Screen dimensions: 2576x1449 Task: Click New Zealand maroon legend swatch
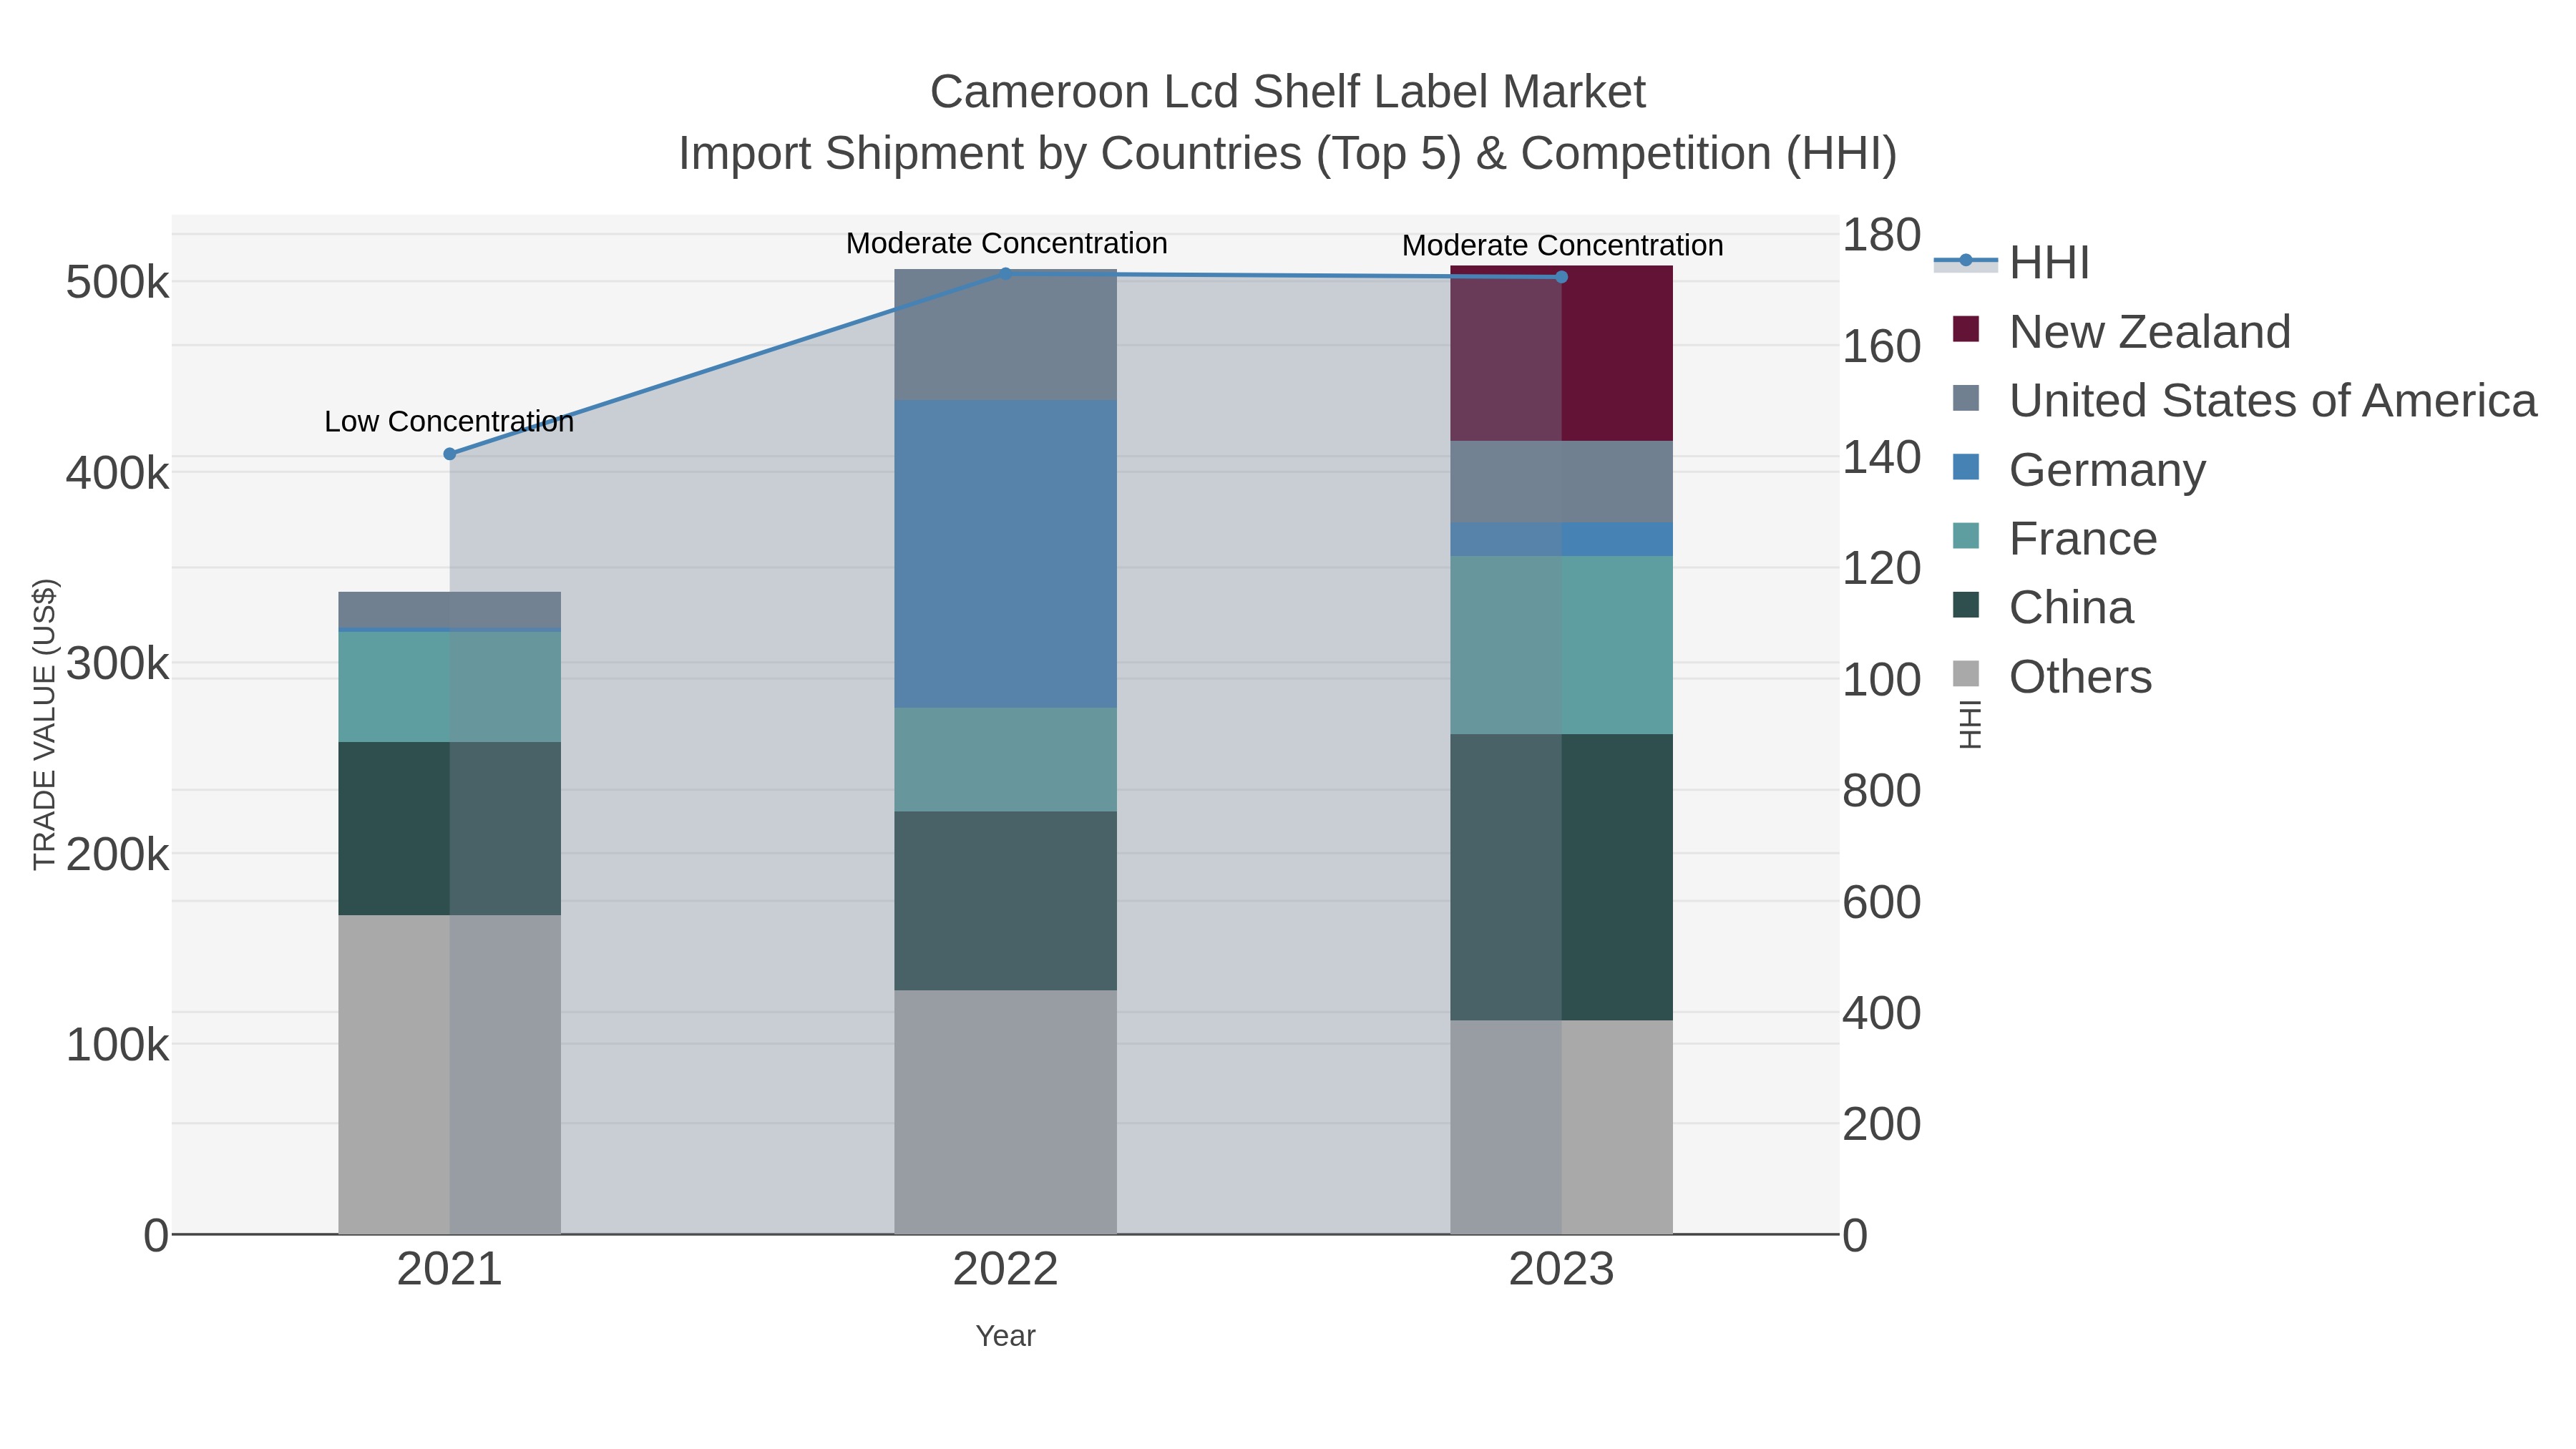tap(1965, 329)
